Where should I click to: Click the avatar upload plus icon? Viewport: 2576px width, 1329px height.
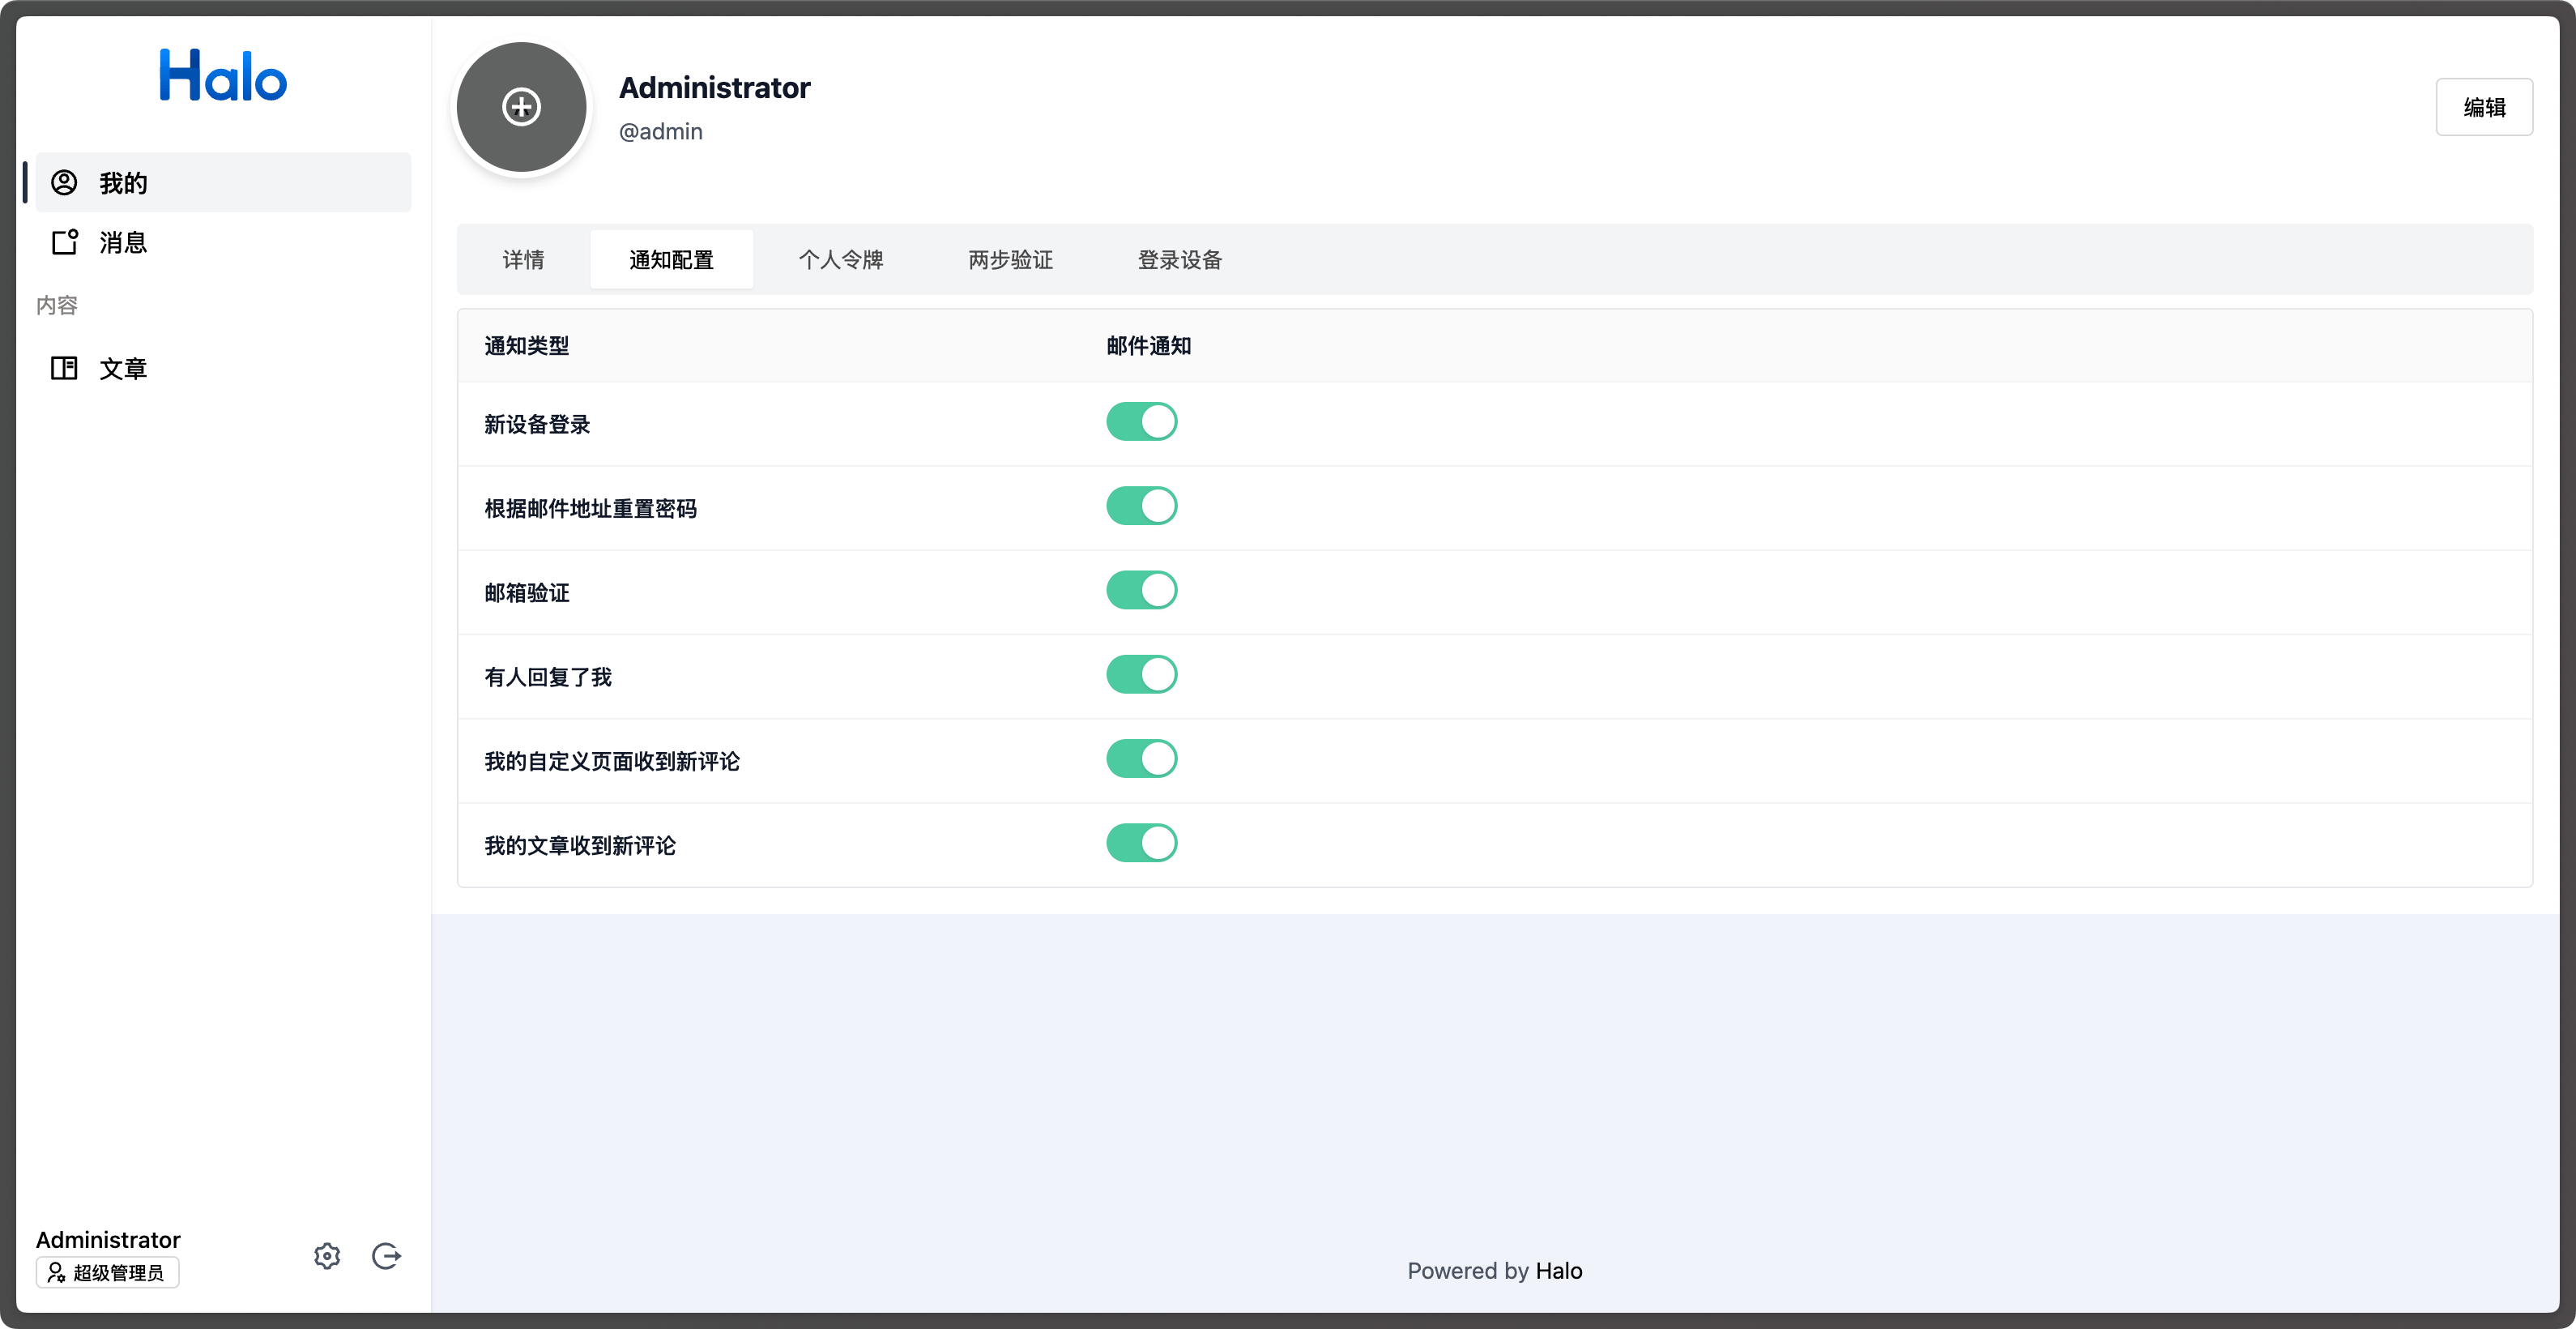pyautogui.click(x=521, y=107)
